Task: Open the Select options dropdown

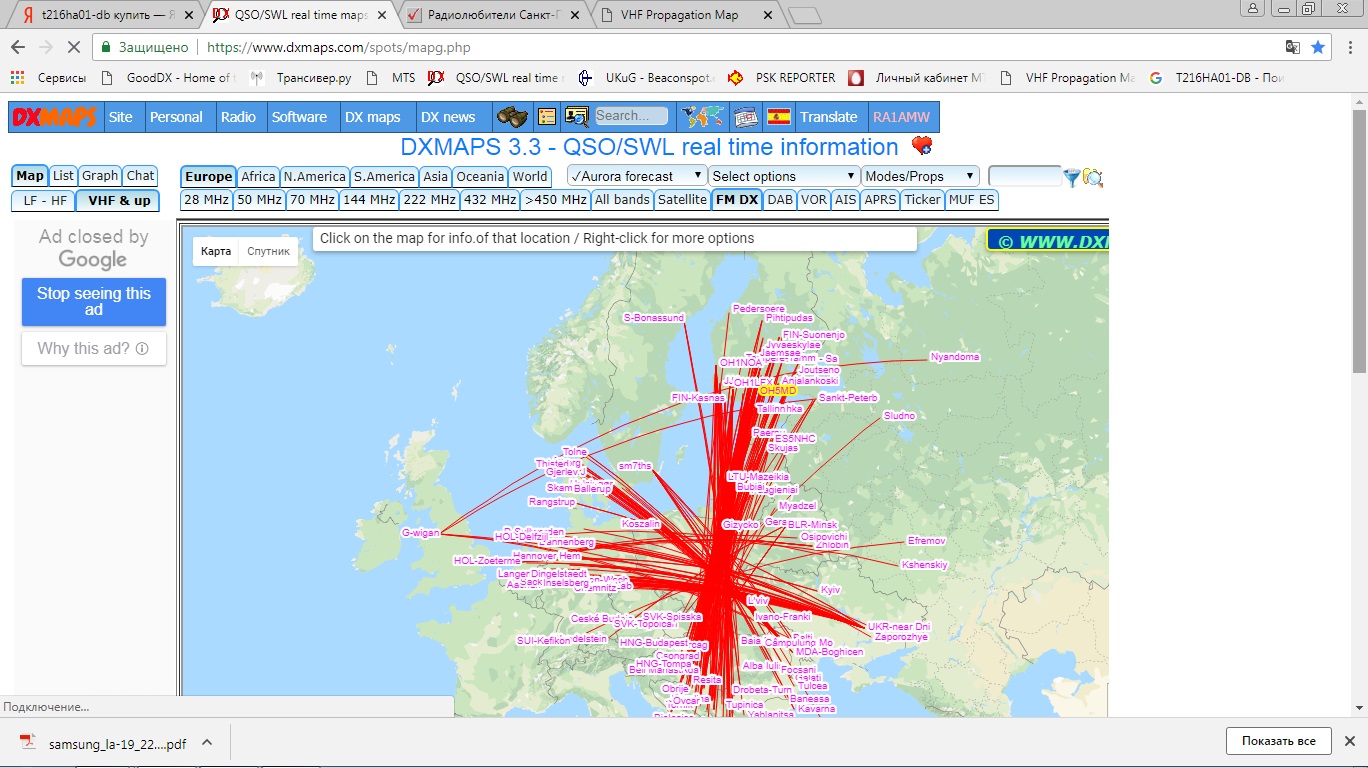Action: pos(783,176)
